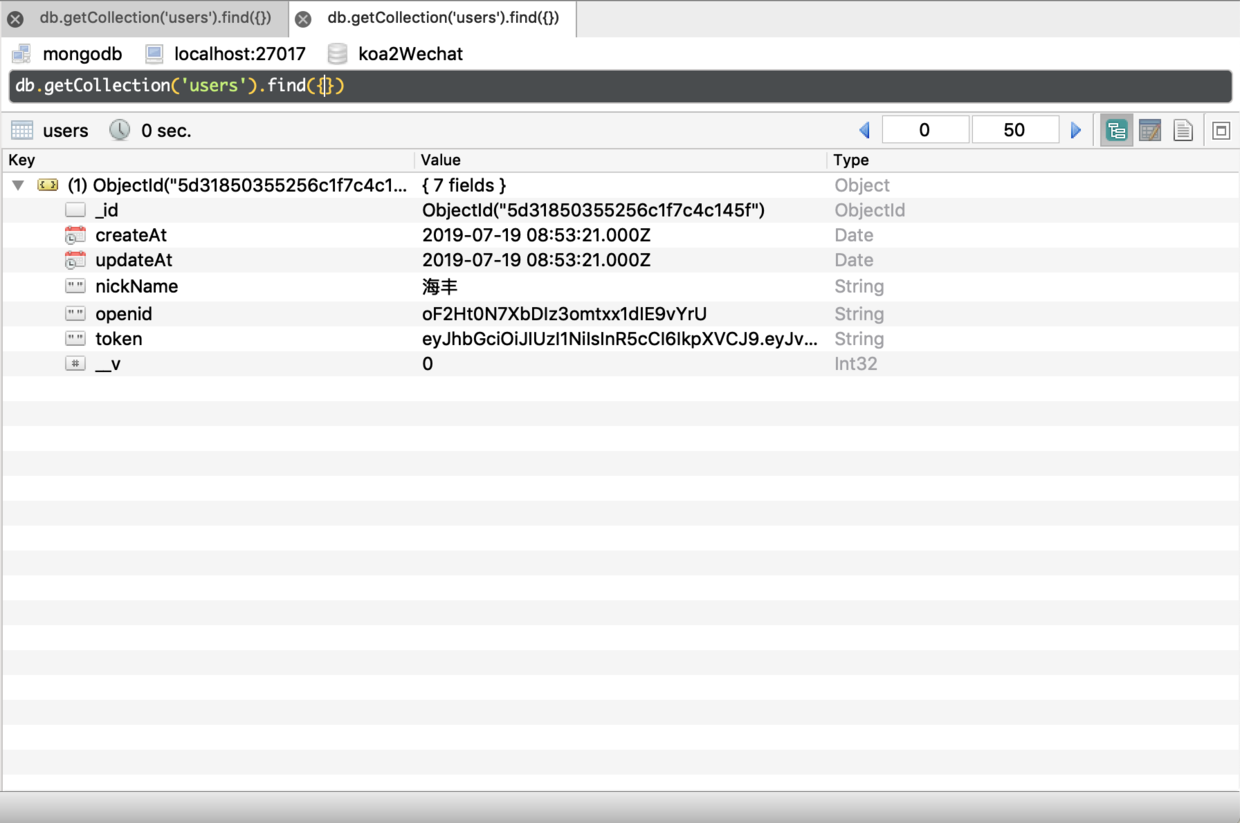Image resolution: width=1240 pixels, height=823 pixels.
Task: Click the koa2Wechat database name
Action: click(x=410, y=54)
